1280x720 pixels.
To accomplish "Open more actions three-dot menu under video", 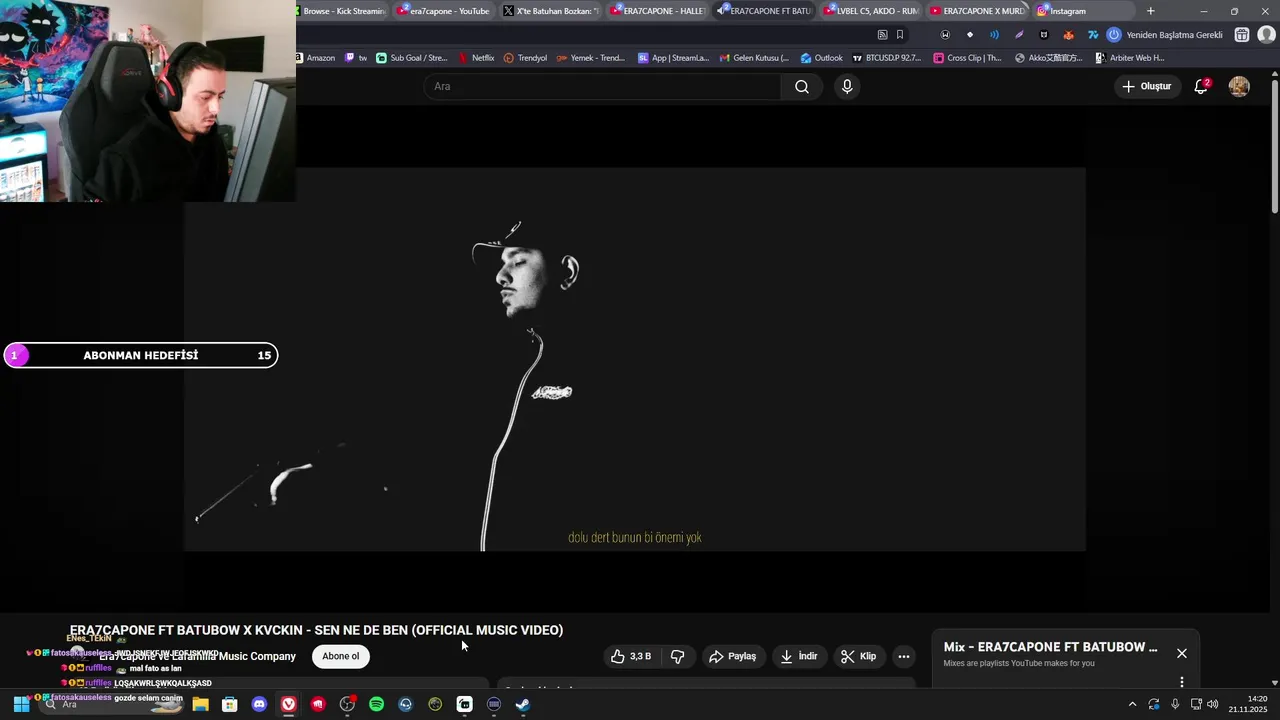I will coord(904,657).
